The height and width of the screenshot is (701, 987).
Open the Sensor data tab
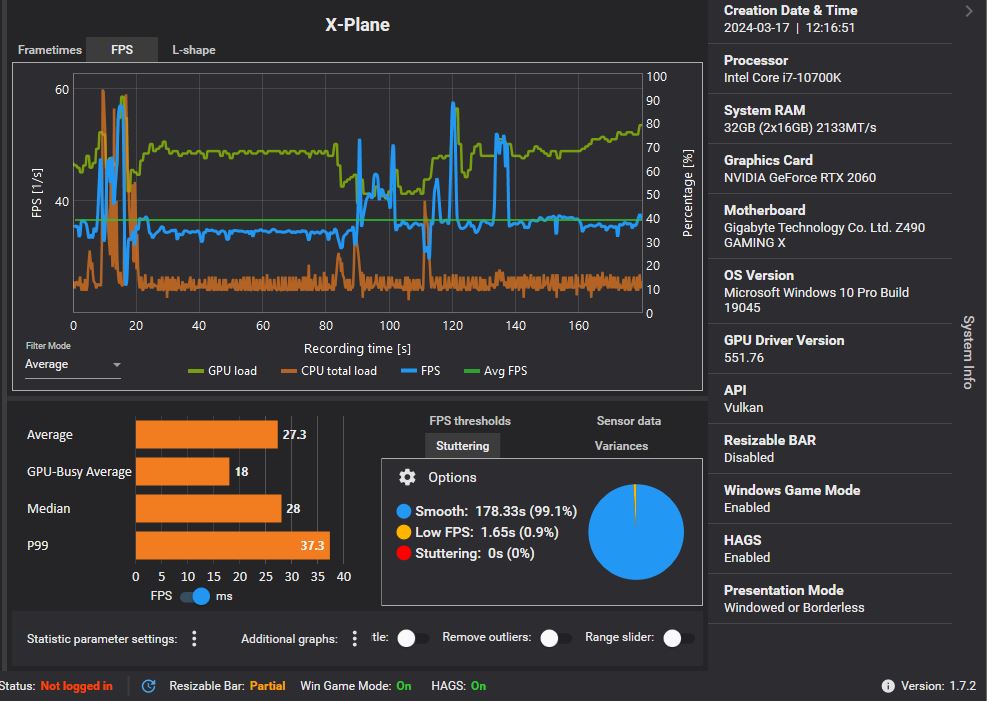coord(629,421)
